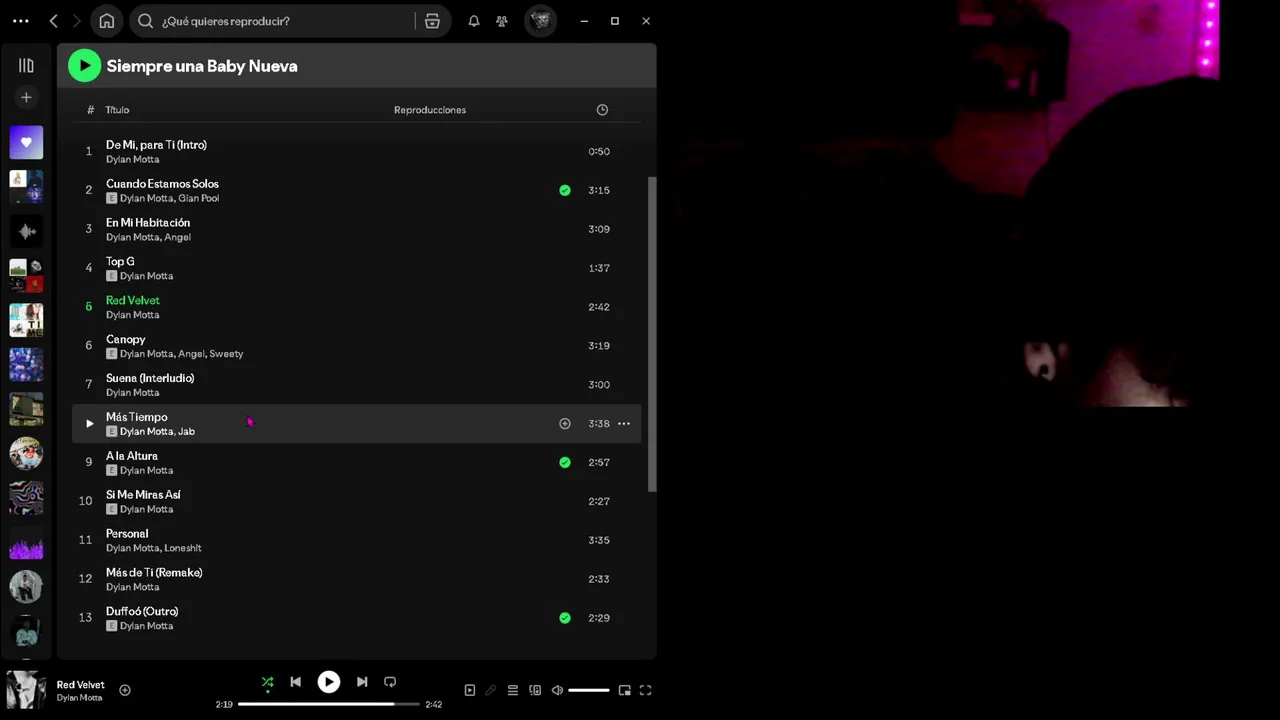Open artist Loneshit link on Personal
The width and height of the screenshot is (1280, 720).
183,548
